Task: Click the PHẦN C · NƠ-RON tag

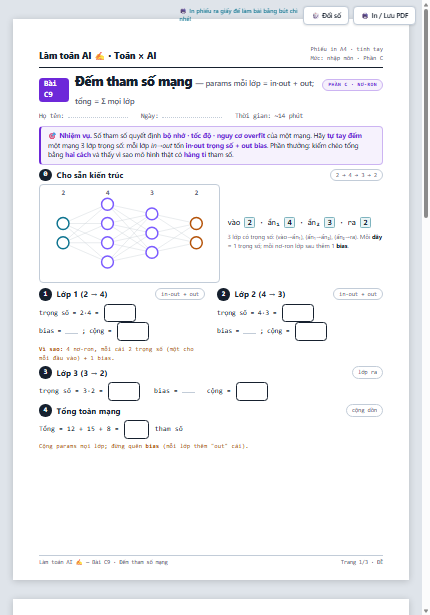Action: coord(352,85)
